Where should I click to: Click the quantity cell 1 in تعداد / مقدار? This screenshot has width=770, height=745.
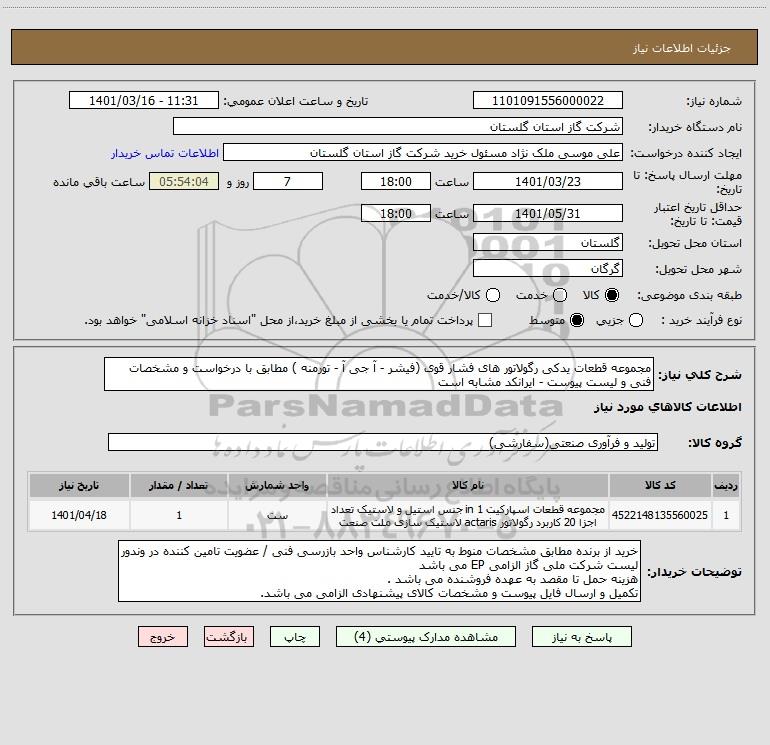click(179, 515)
